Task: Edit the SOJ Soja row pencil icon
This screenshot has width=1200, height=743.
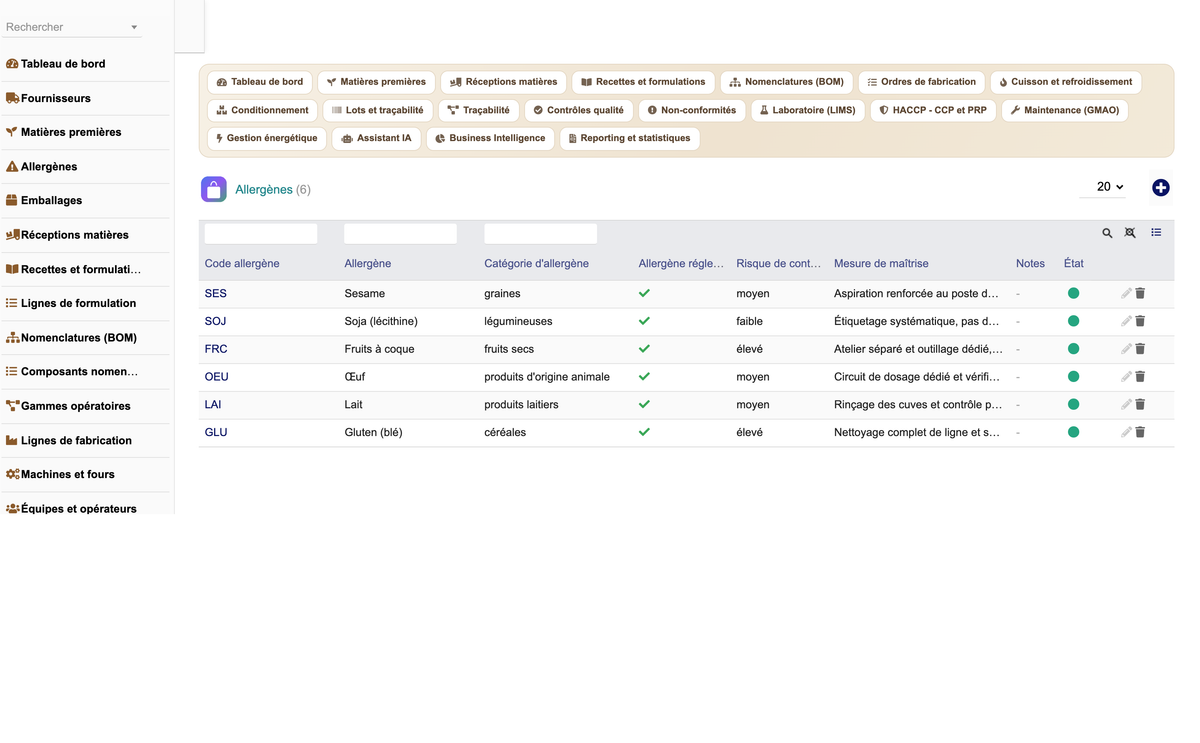Action: point(1126,321)
